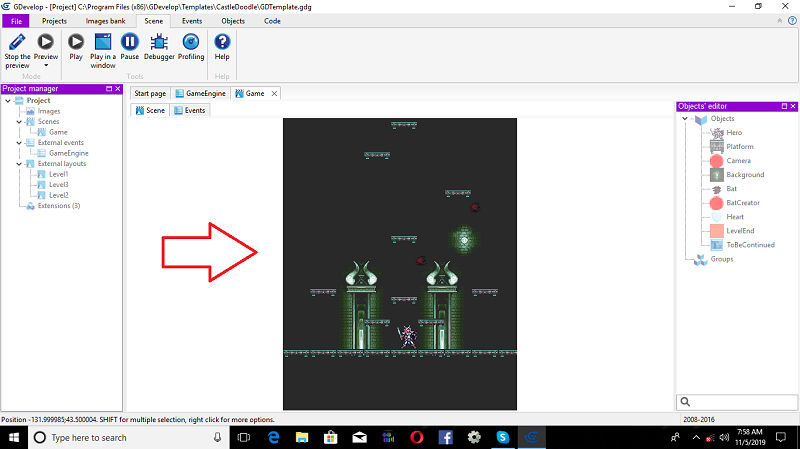Switch to the GameEngine editor tab
The height and width of the screenshot is (449, 800).
200,93
